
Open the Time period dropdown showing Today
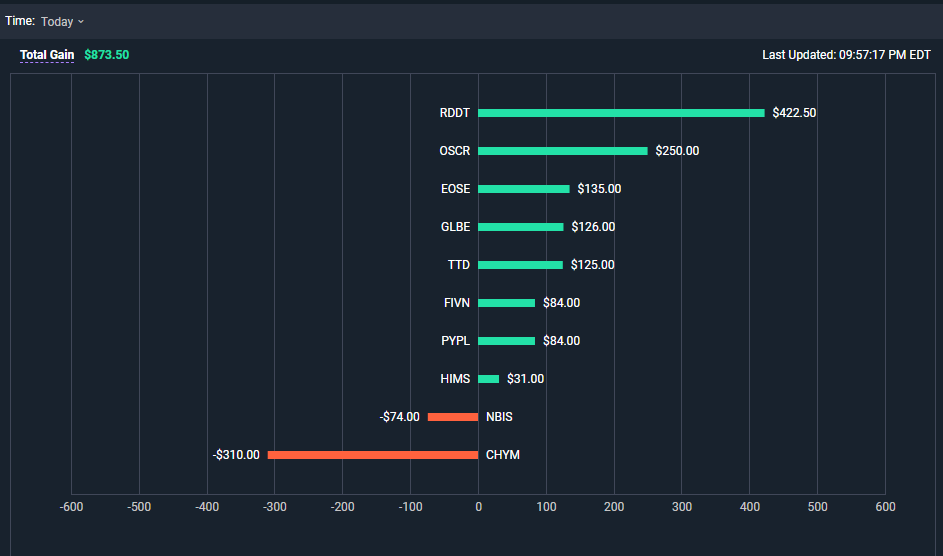click(63, 22)
